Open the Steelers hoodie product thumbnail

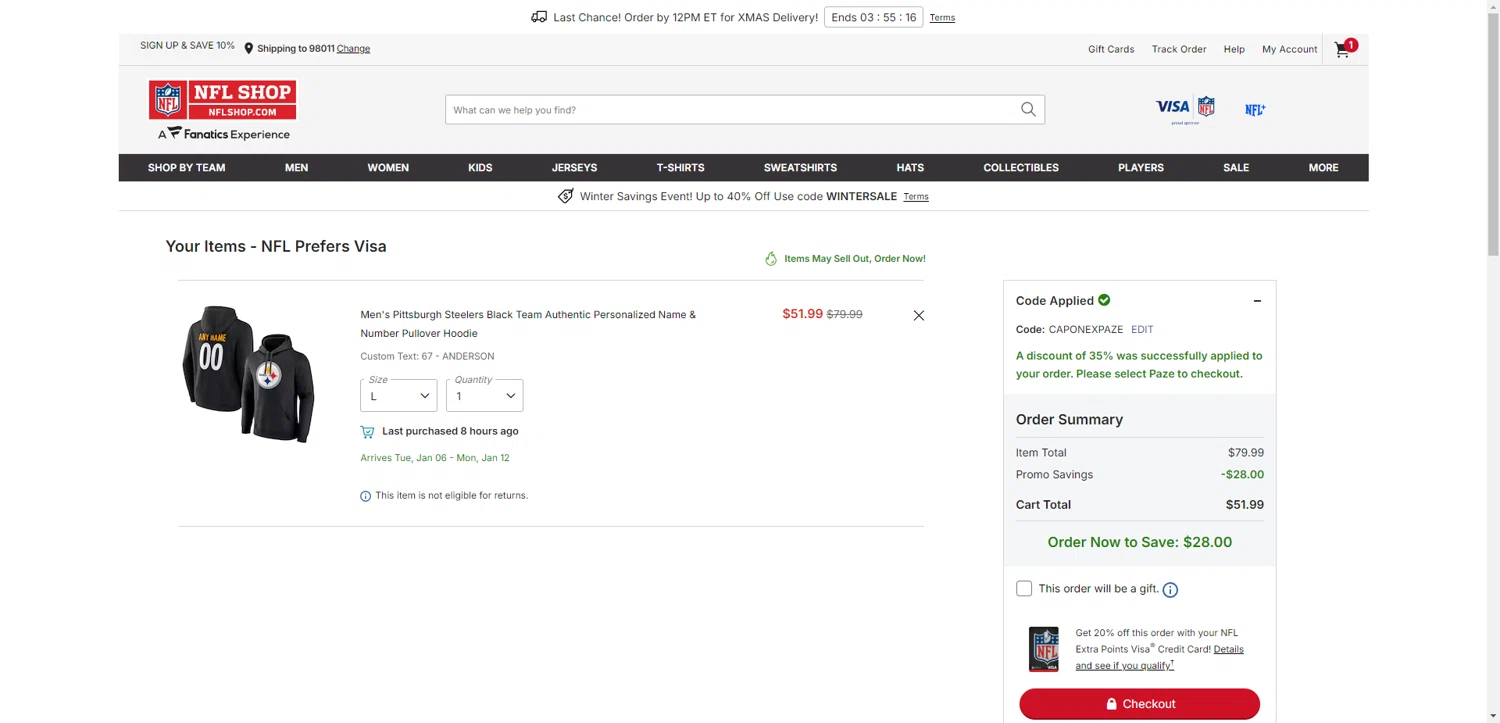point(249,374)
